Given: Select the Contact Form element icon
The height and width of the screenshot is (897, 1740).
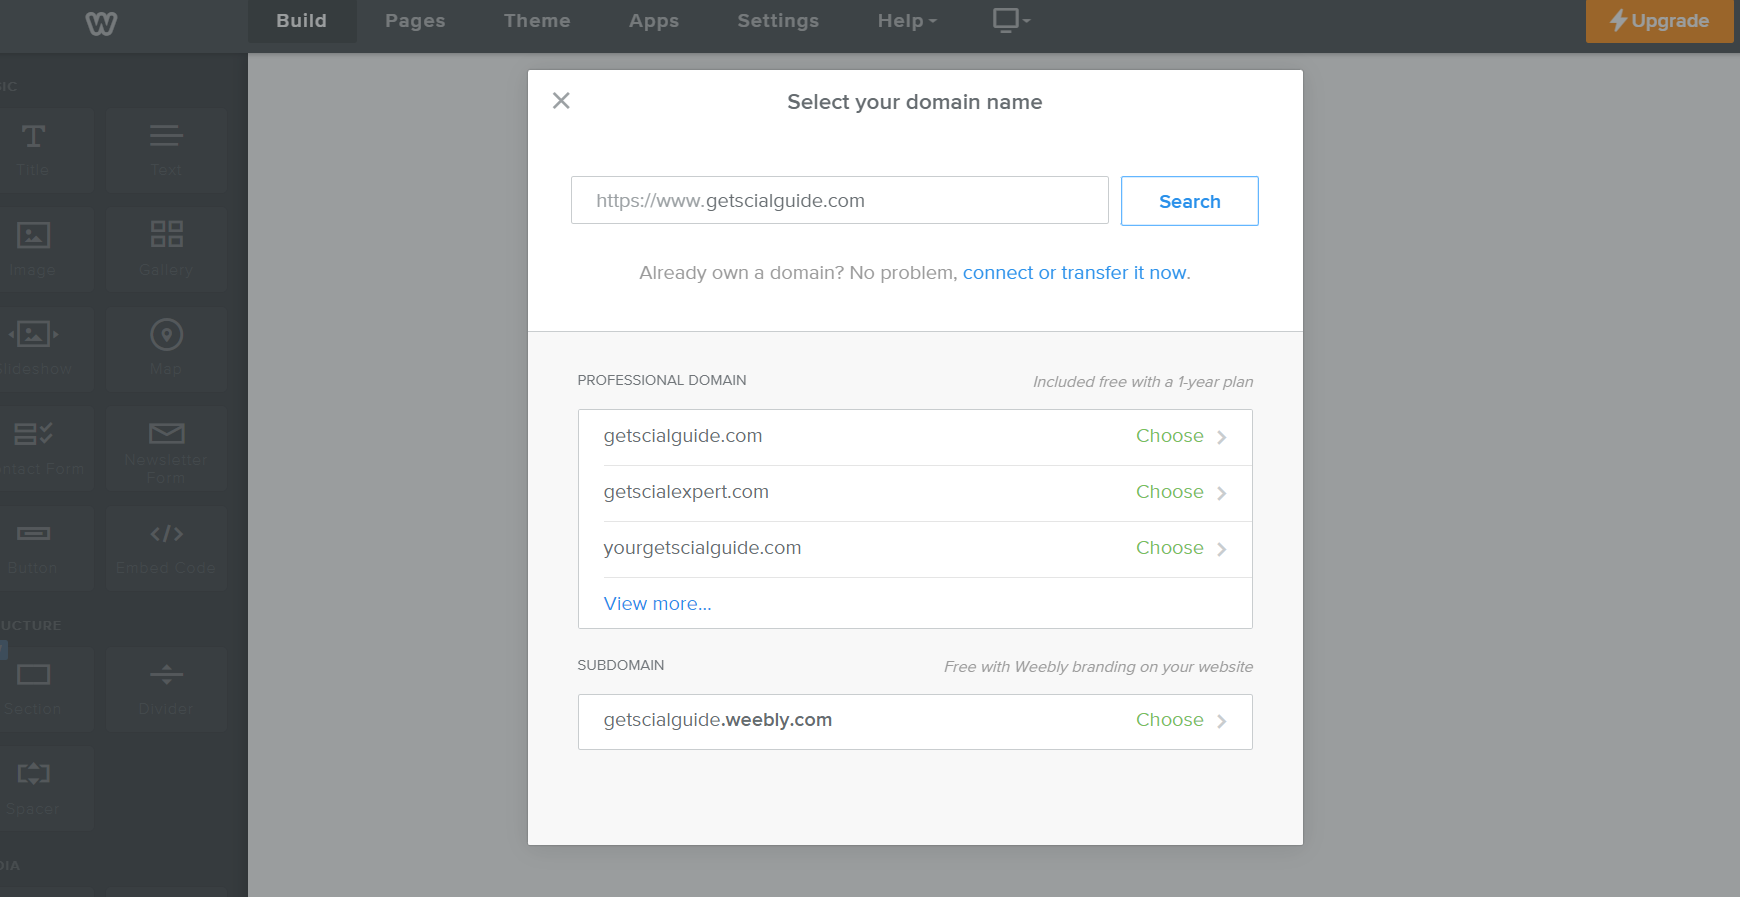Looking at the screenshot, I should coord(33,433).
